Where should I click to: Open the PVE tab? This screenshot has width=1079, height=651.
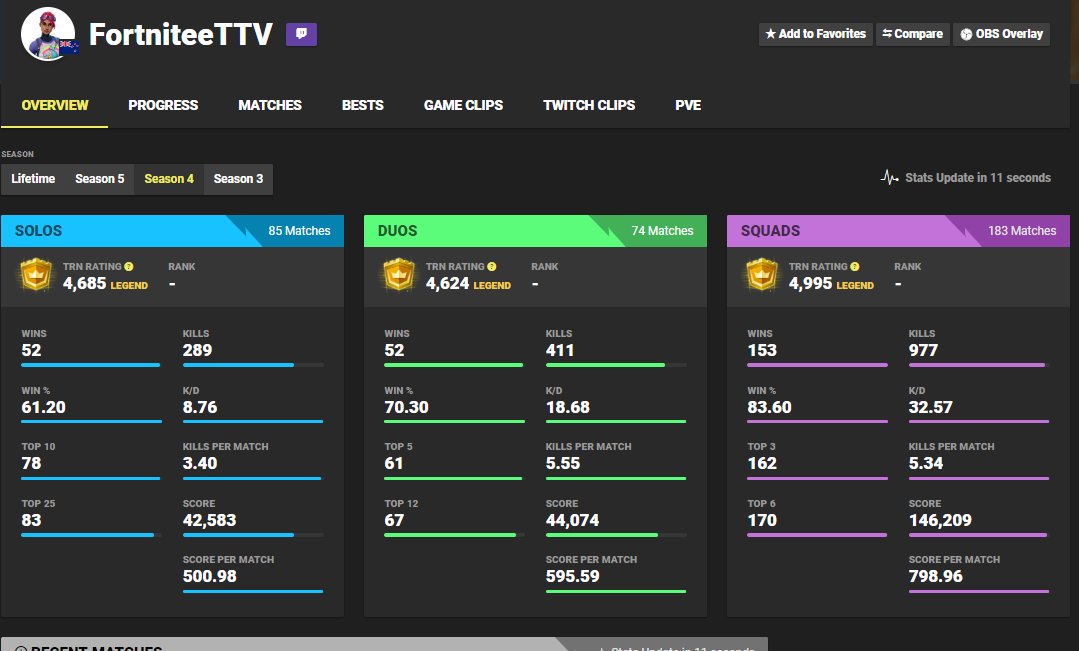pos(688,105)
